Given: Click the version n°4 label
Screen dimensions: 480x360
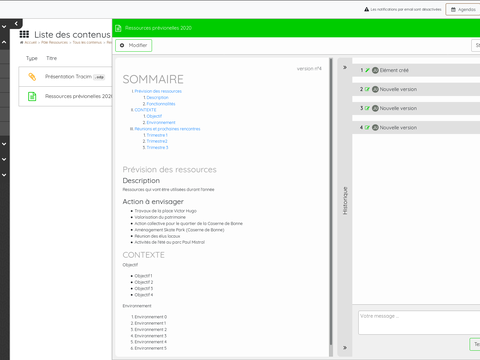Looking at the screenshot, I should click(309, 69).
